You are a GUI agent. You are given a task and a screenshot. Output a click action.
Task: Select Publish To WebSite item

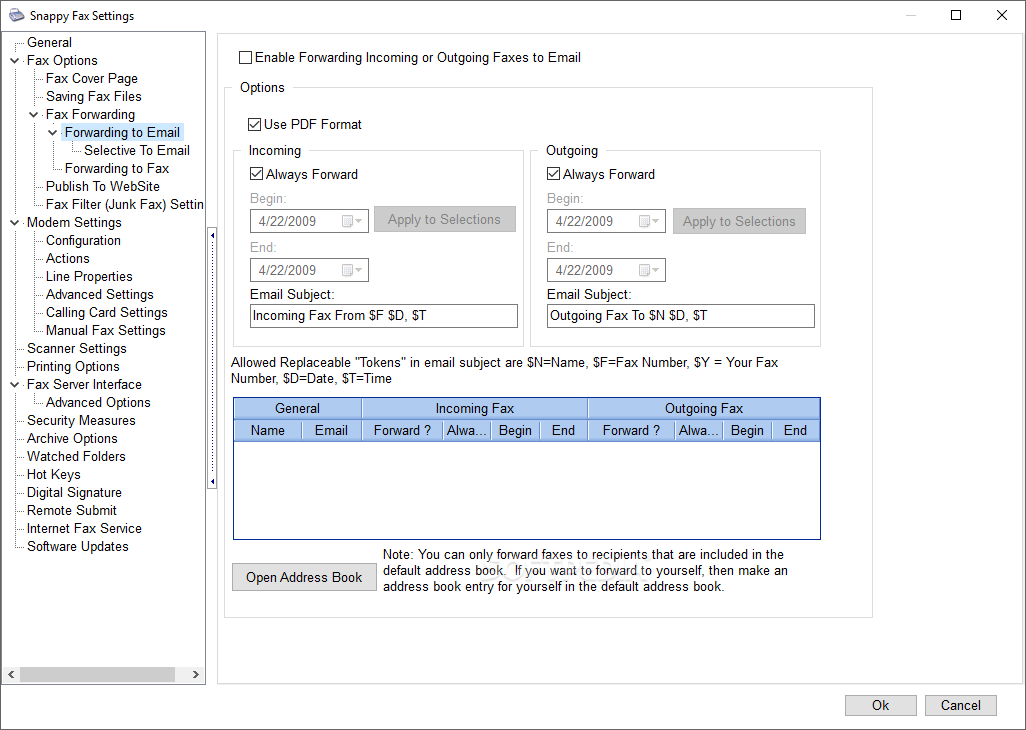[x=103, y=186]
